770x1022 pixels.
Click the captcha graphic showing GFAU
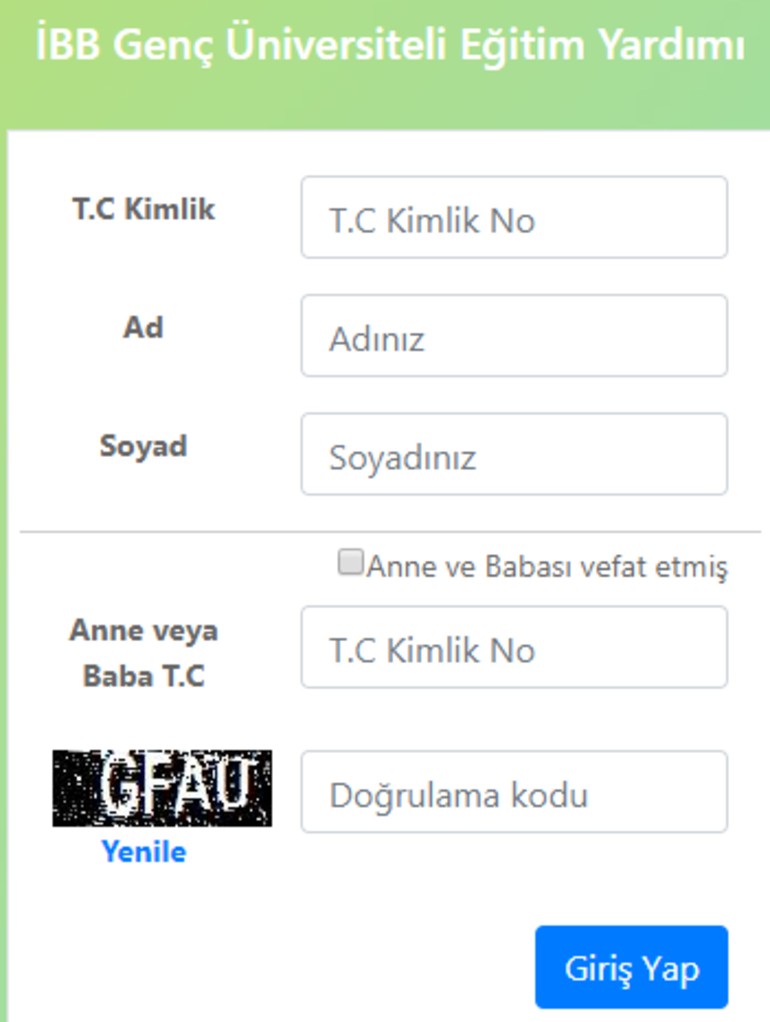click(163, 789)
